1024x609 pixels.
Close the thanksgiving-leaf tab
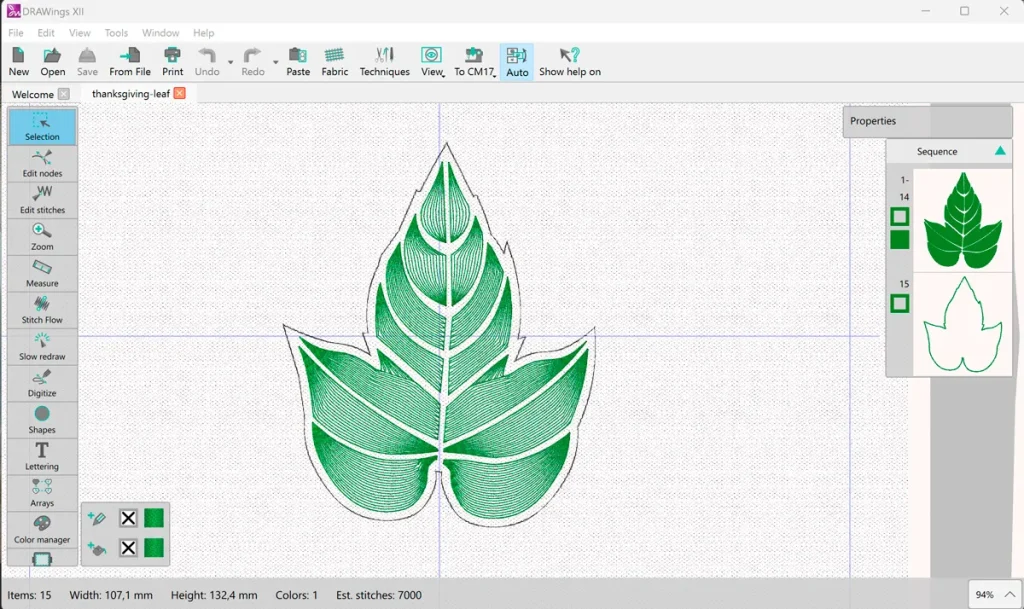(180, 93)
